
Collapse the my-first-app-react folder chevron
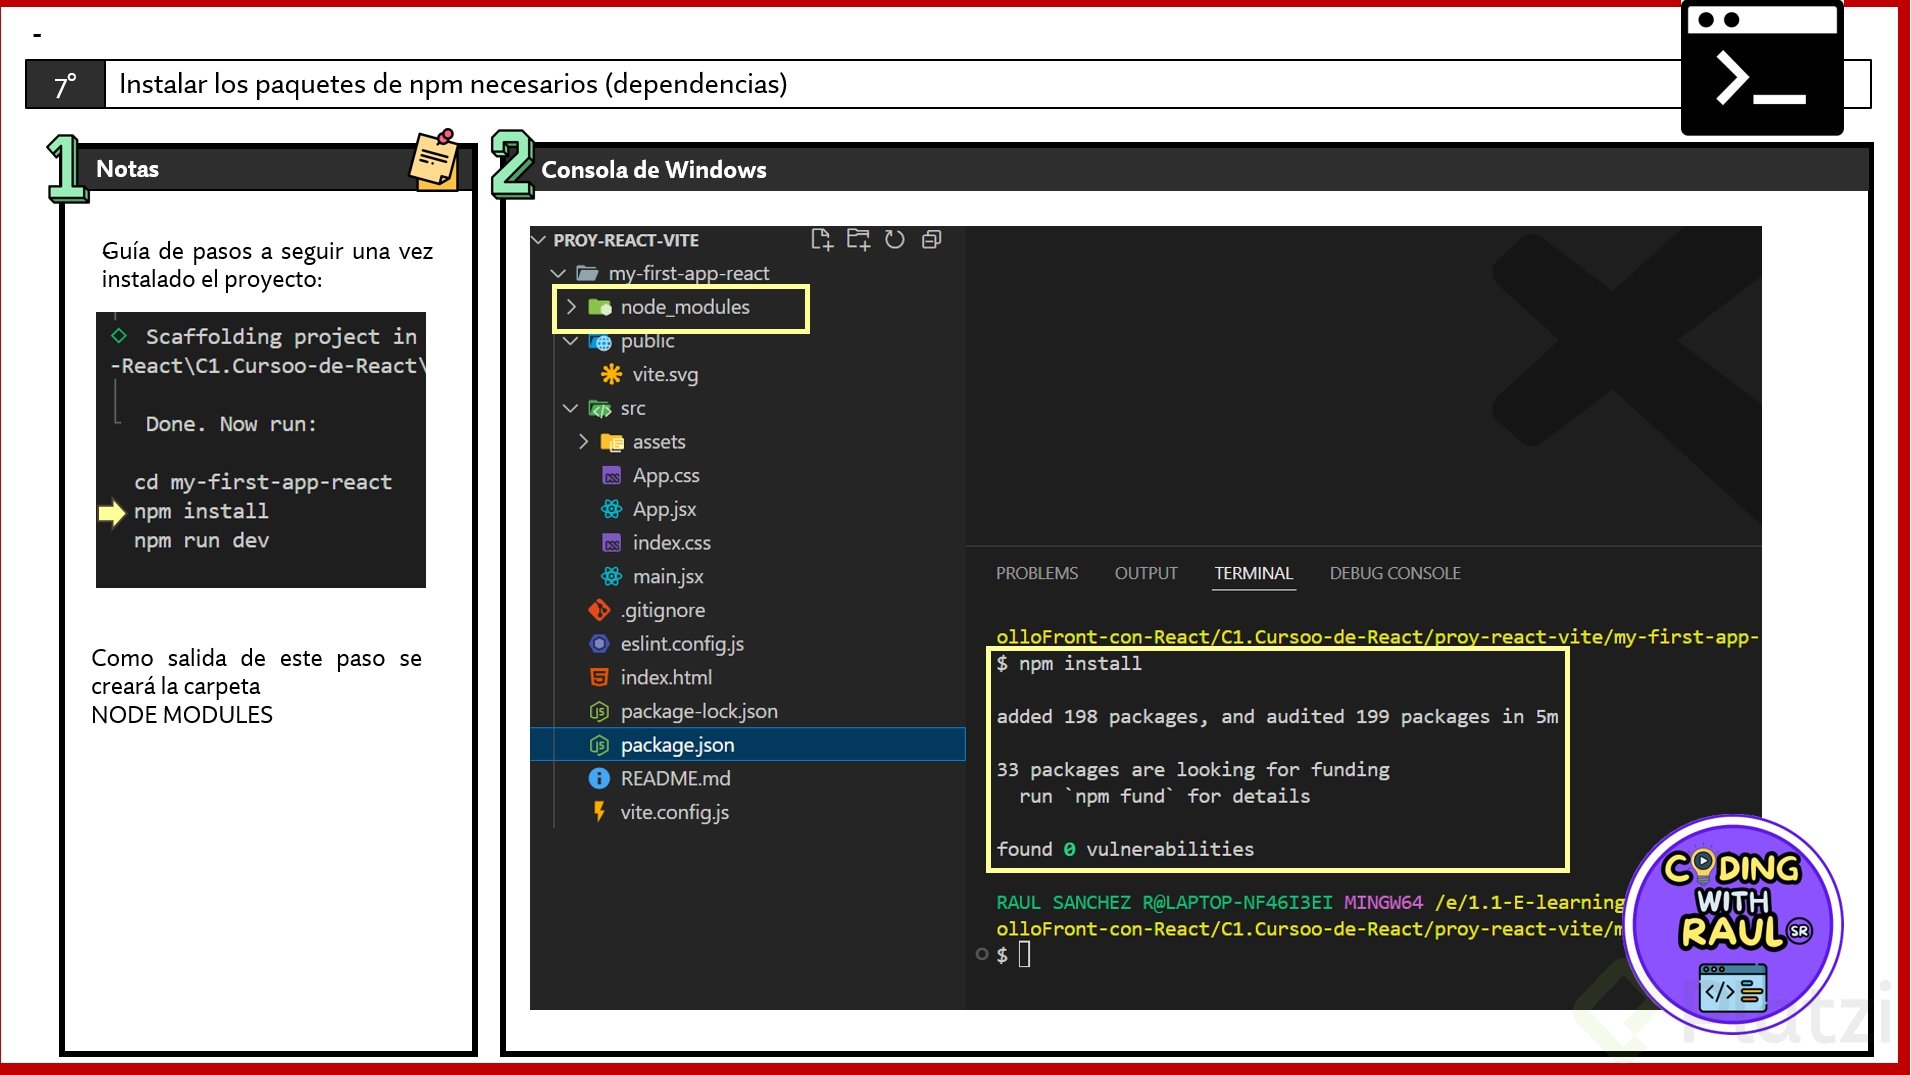(558, 273)
